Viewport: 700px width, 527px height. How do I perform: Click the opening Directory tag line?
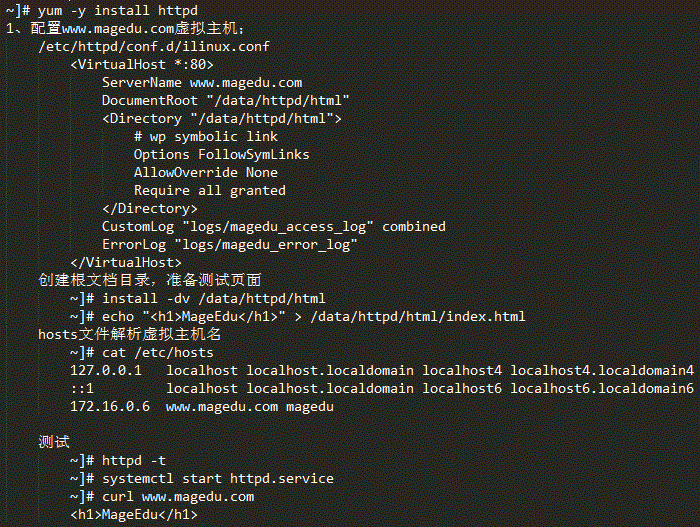click(222, 118)
